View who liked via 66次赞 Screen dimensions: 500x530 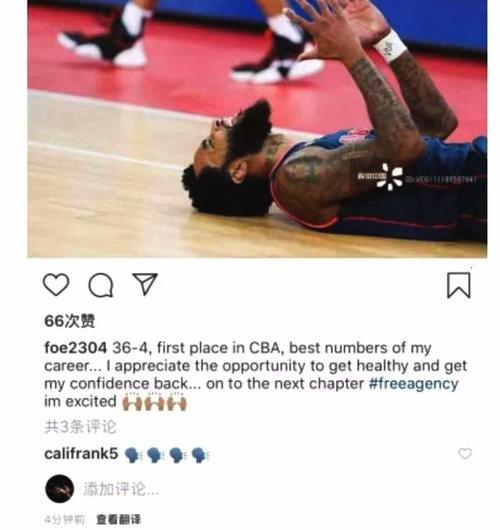click(70, 320)
